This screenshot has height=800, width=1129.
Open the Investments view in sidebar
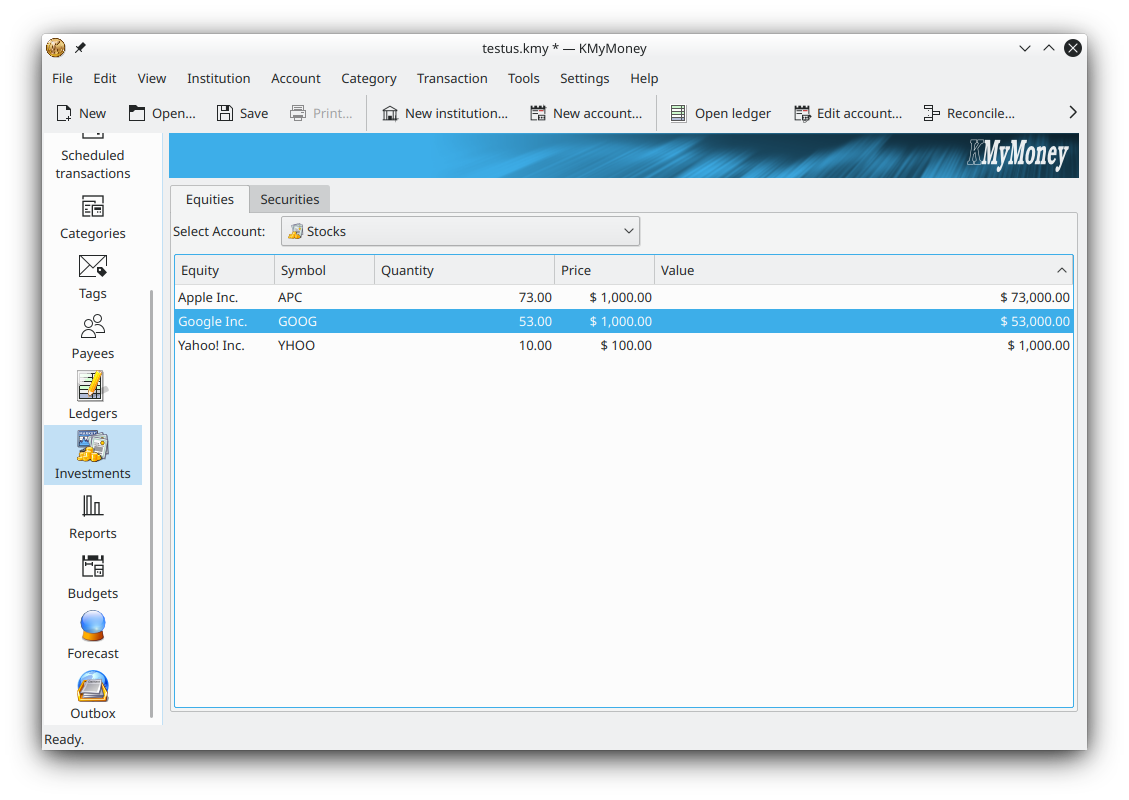[92, 455]
